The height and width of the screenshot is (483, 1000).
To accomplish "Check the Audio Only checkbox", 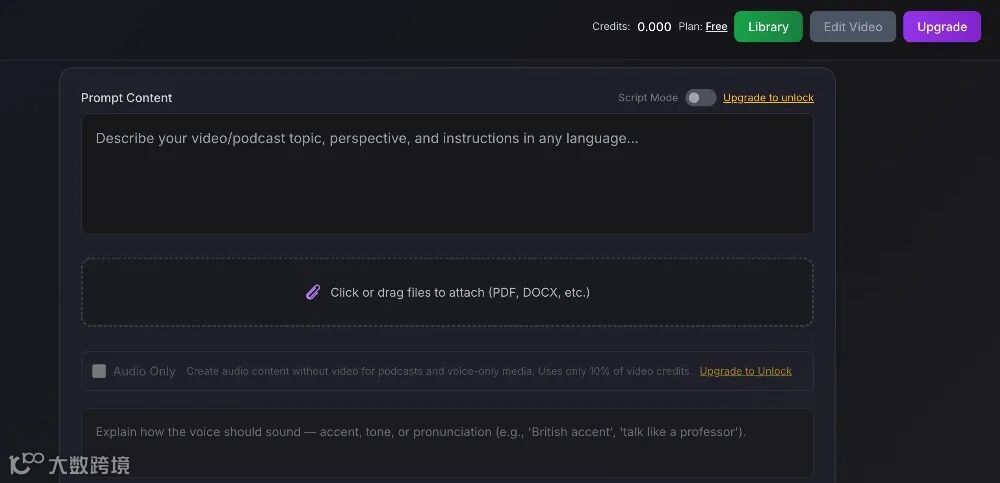I will tap(99, 371).
